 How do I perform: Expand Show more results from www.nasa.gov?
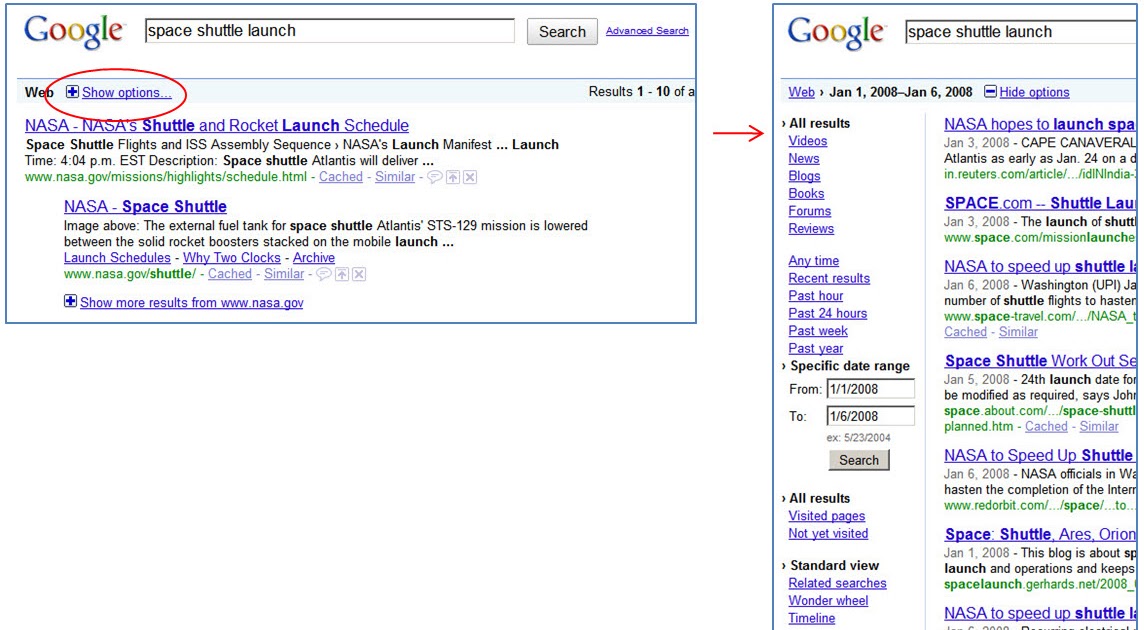tap(191, 302)
